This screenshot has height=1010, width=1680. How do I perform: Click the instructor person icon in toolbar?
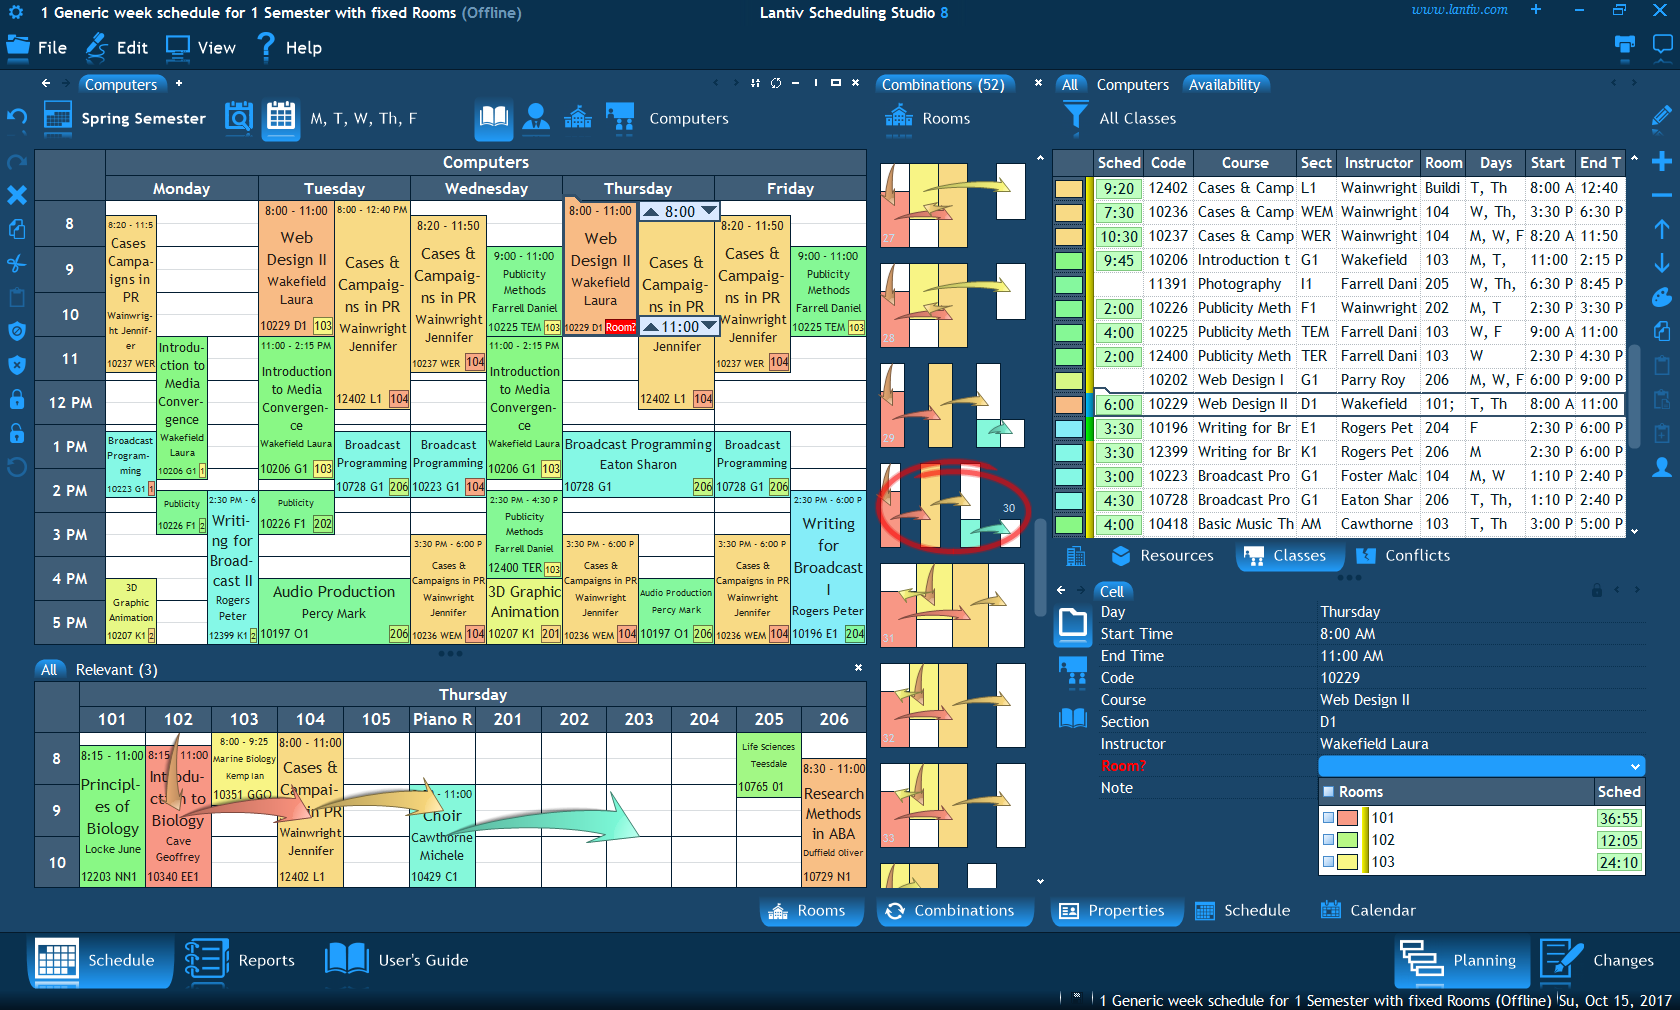pos(536,118)
